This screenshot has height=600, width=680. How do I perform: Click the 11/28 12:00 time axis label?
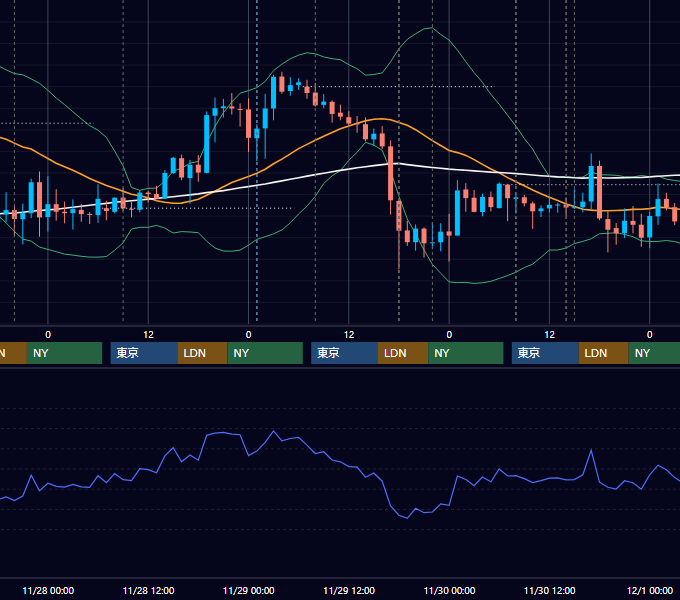point(148,590)
